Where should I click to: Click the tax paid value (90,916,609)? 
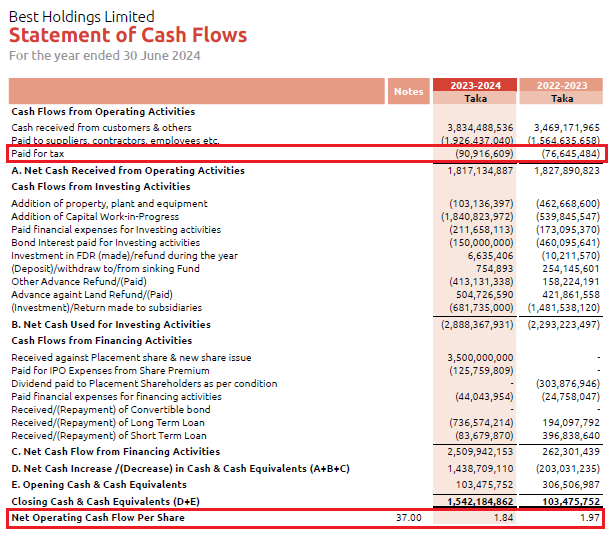tap(484, 154)
